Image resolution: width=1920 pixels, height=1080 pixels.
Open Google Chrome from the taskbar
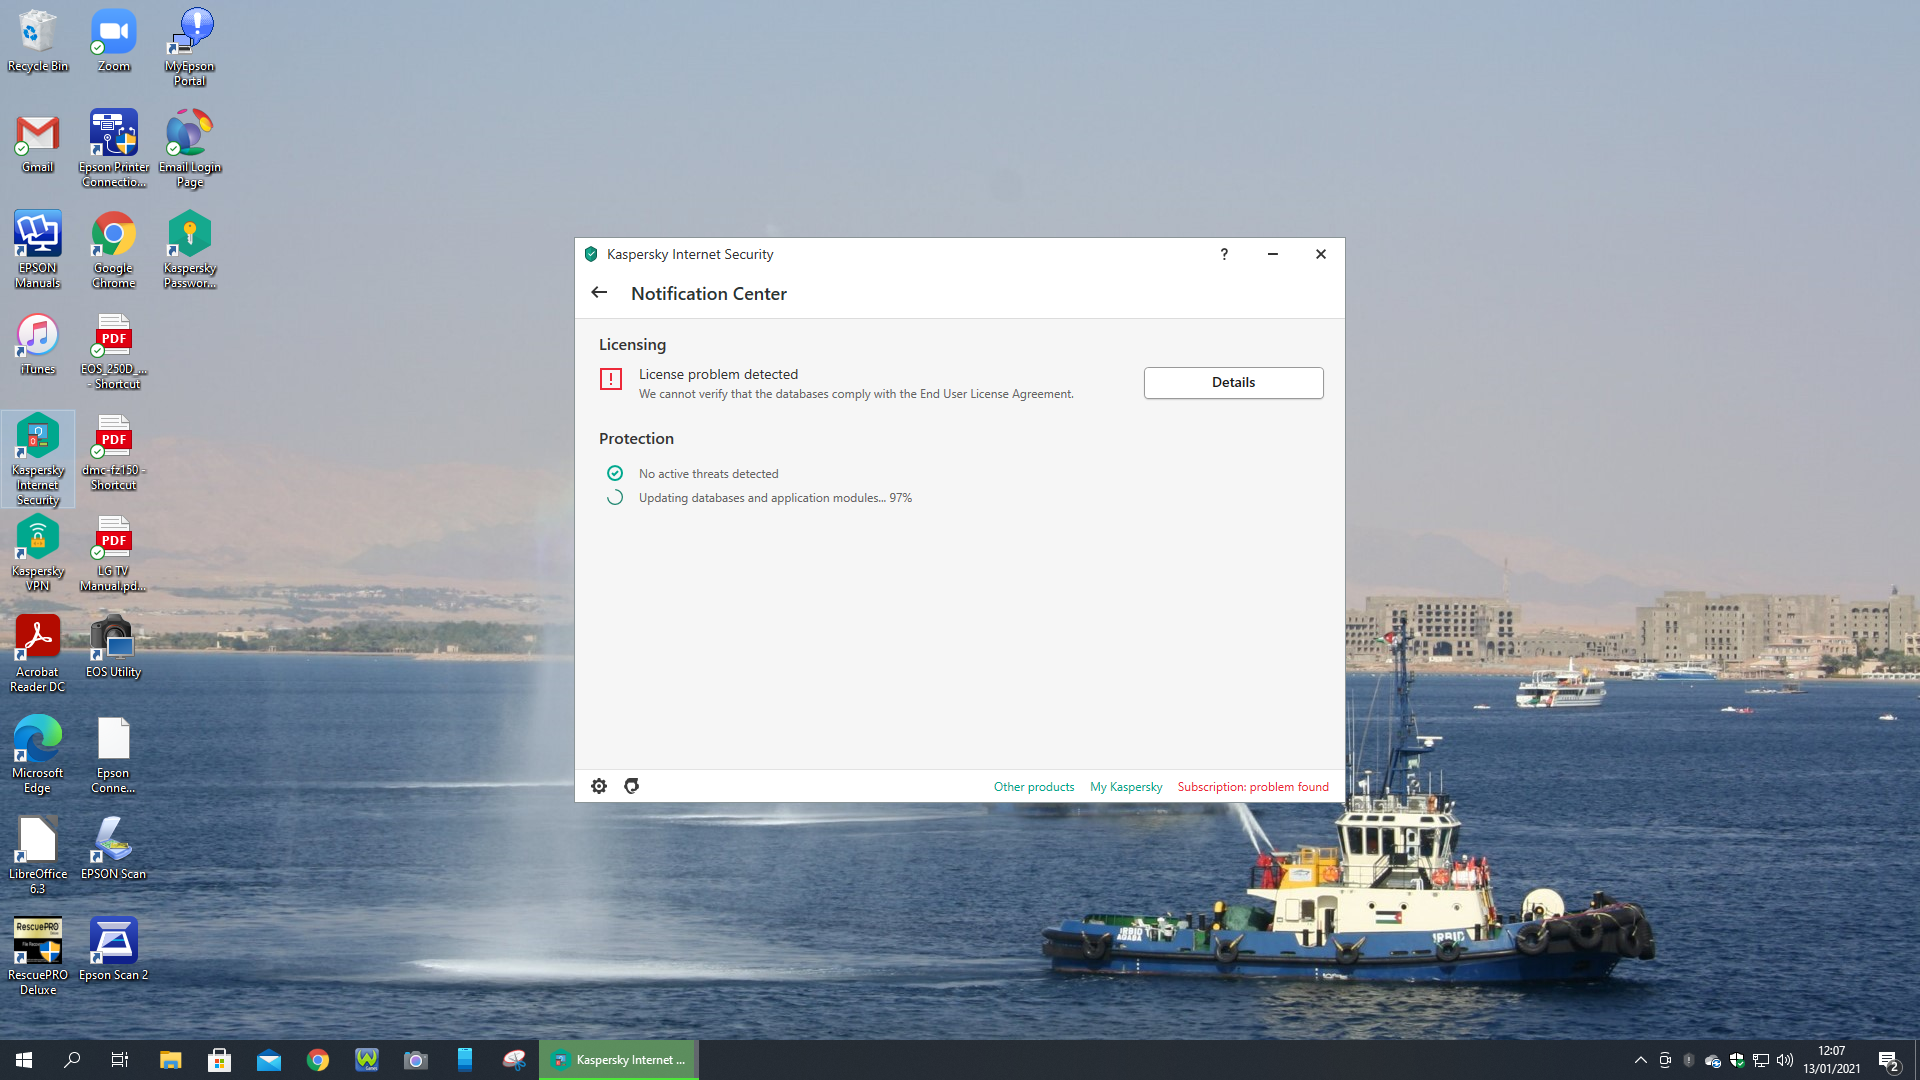318,1060
